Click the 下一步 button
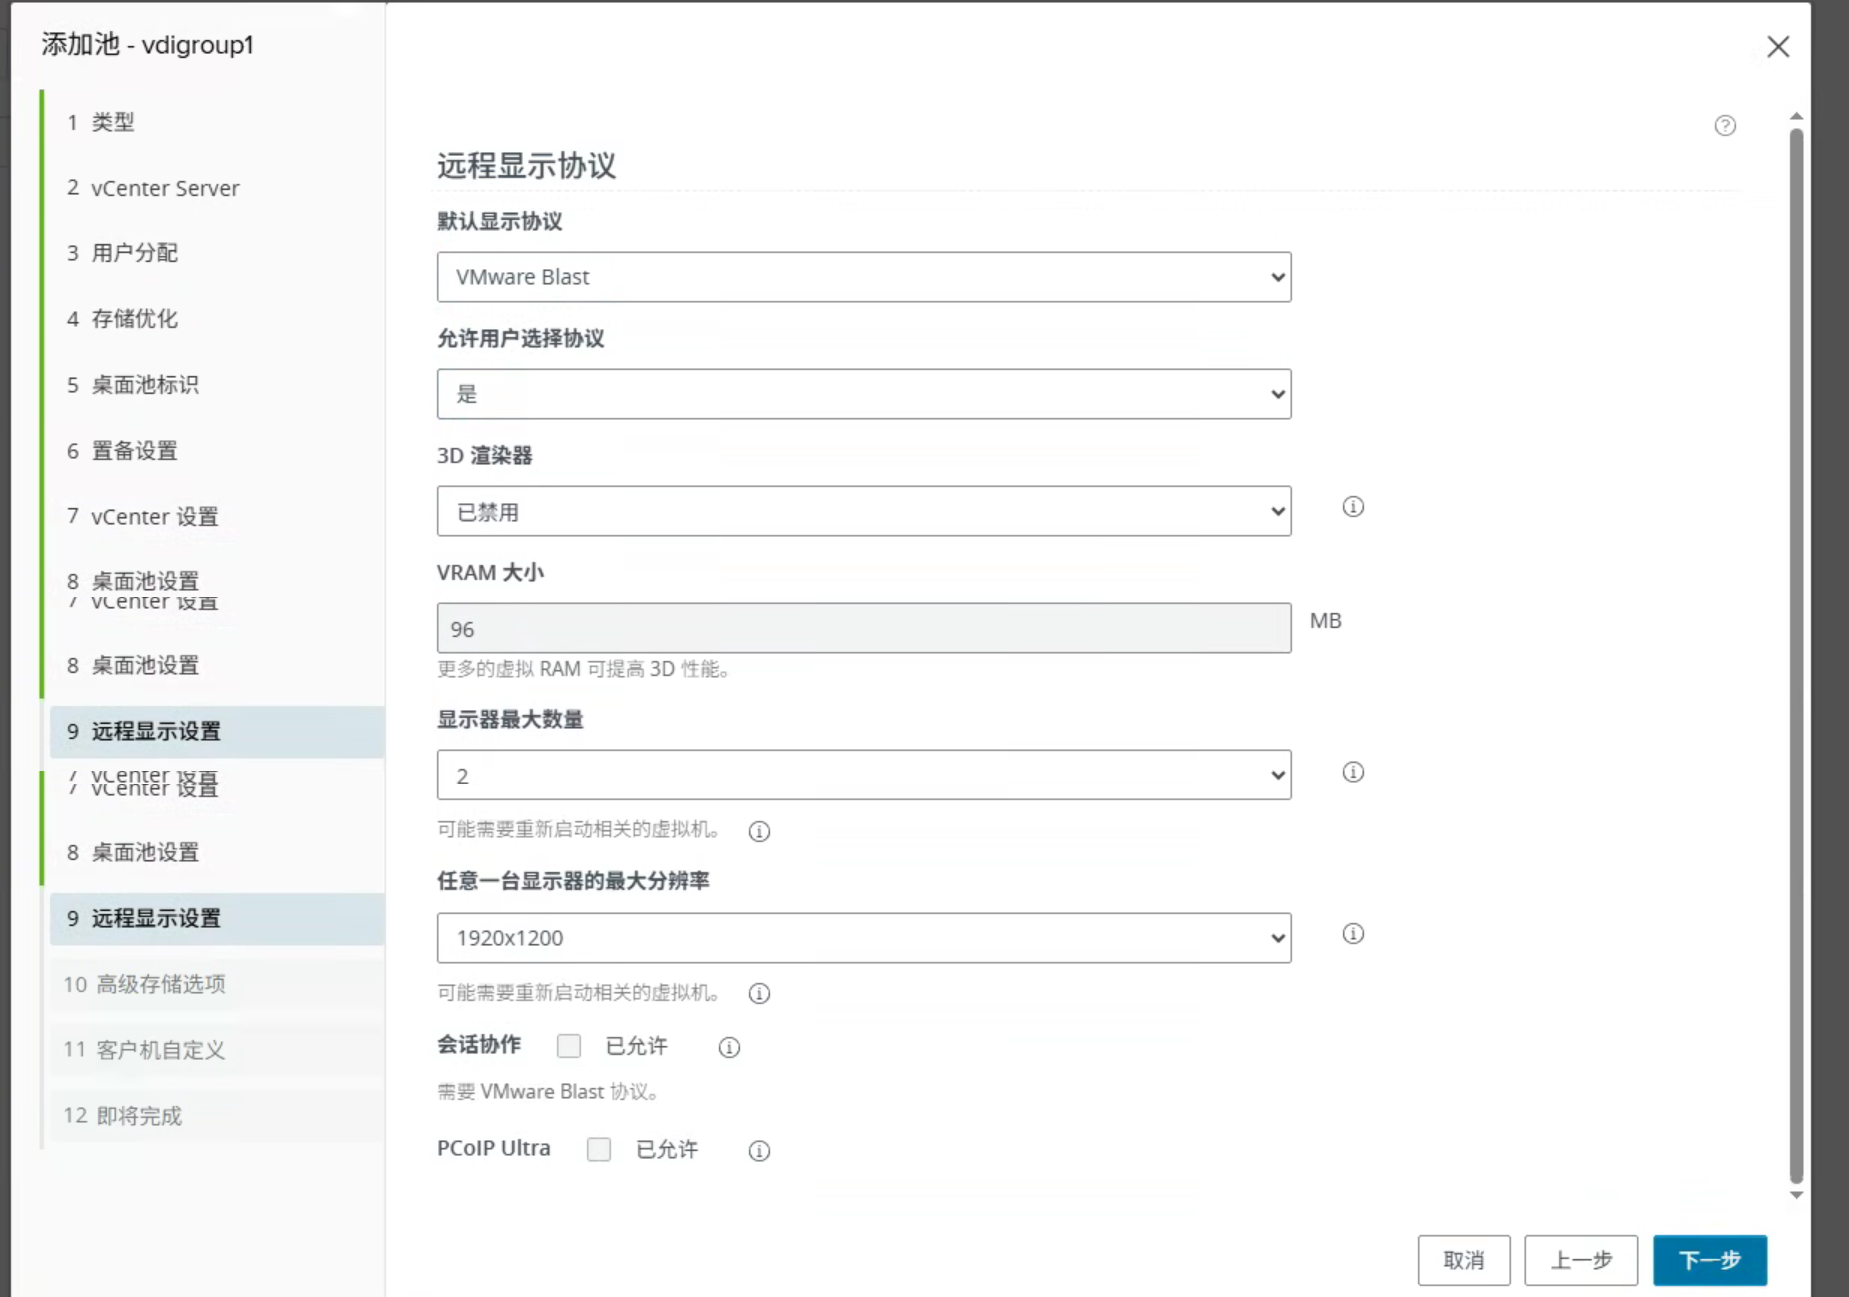Viewport: 1849px width, 1297px height. pos(1710,1260)
